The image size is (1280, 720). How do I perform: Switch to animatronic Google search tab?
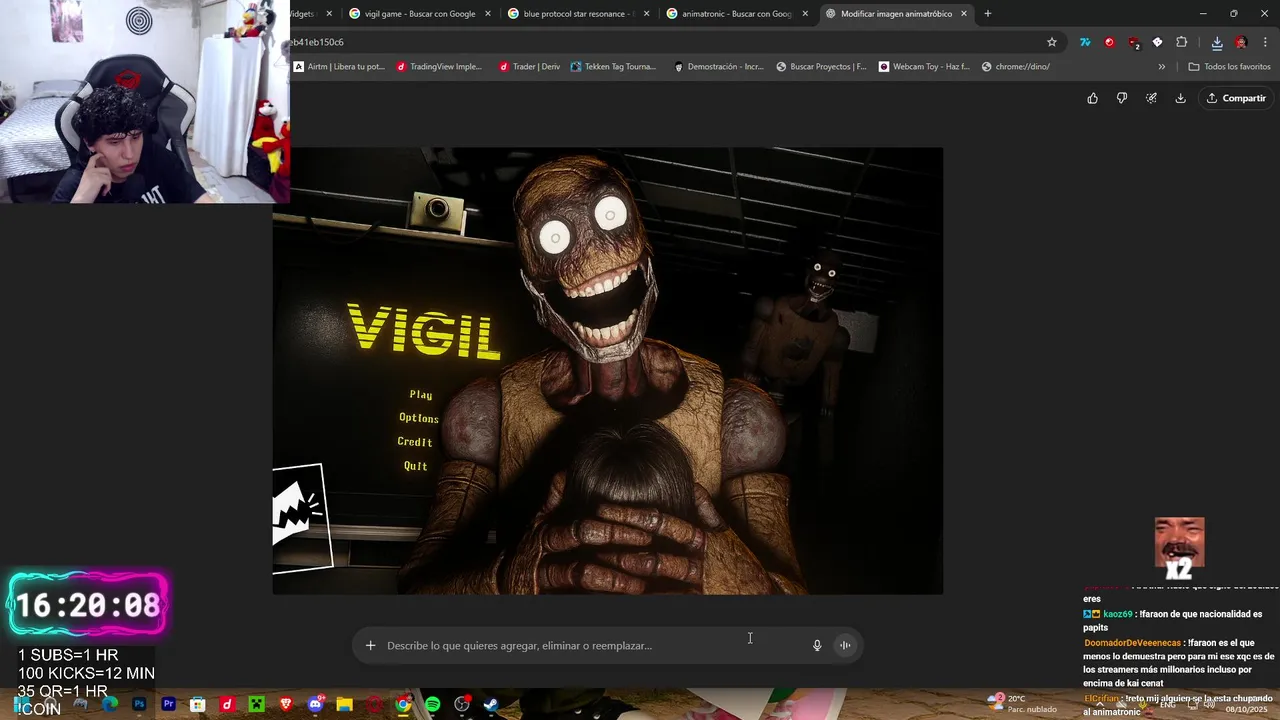pyautogui.click(x=736, y=14)
